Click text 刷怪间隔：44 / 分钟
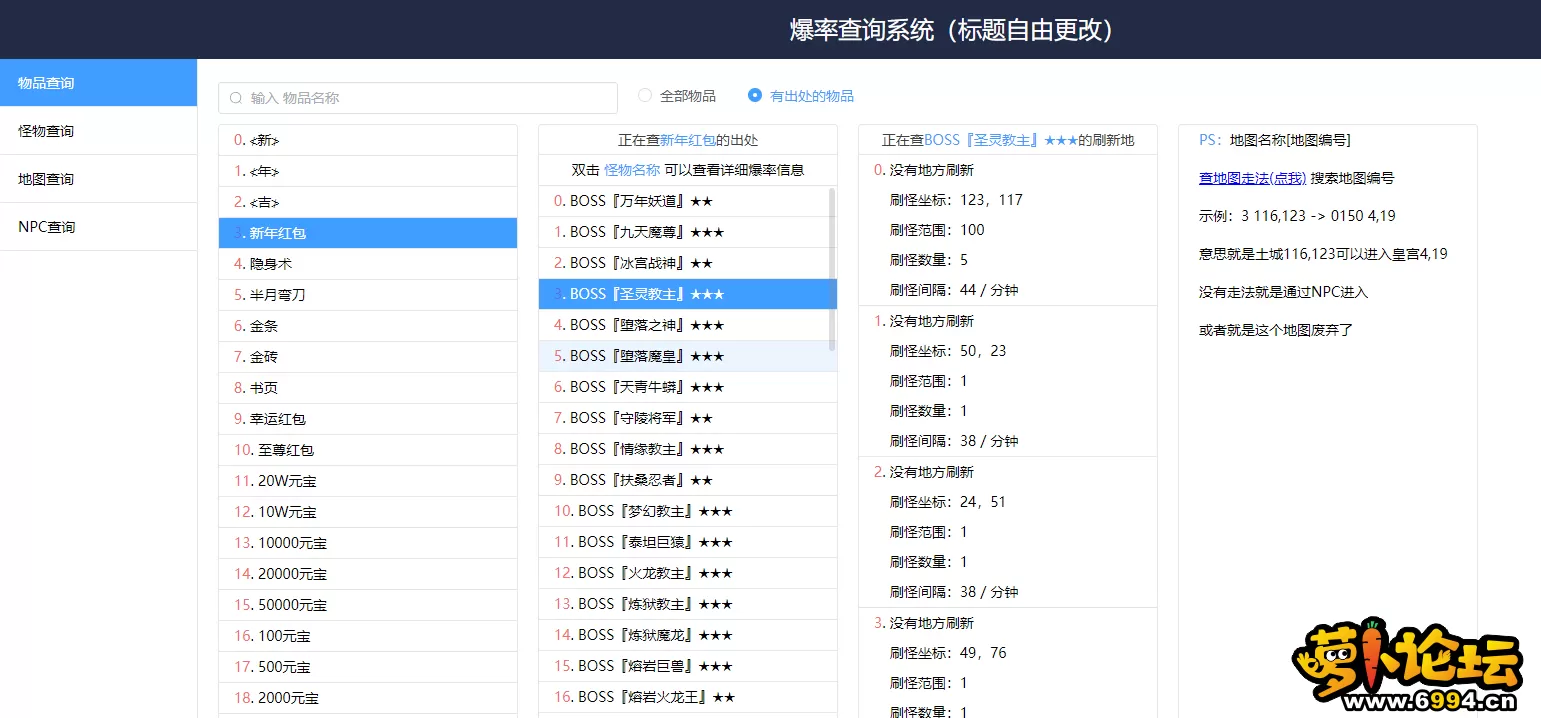Viewport: 1541px width, 718px height. 954,290
